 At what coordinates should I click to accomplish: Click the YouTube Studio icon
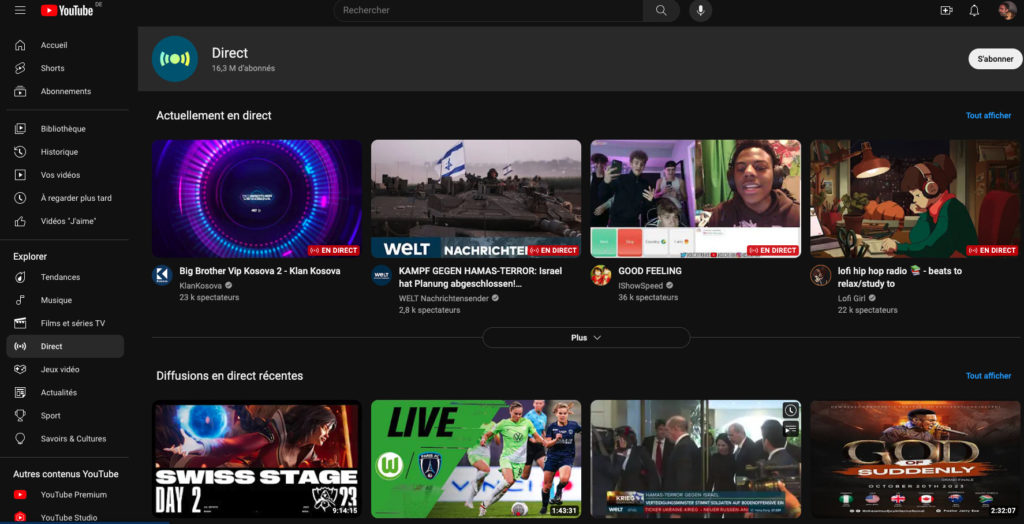20,517
